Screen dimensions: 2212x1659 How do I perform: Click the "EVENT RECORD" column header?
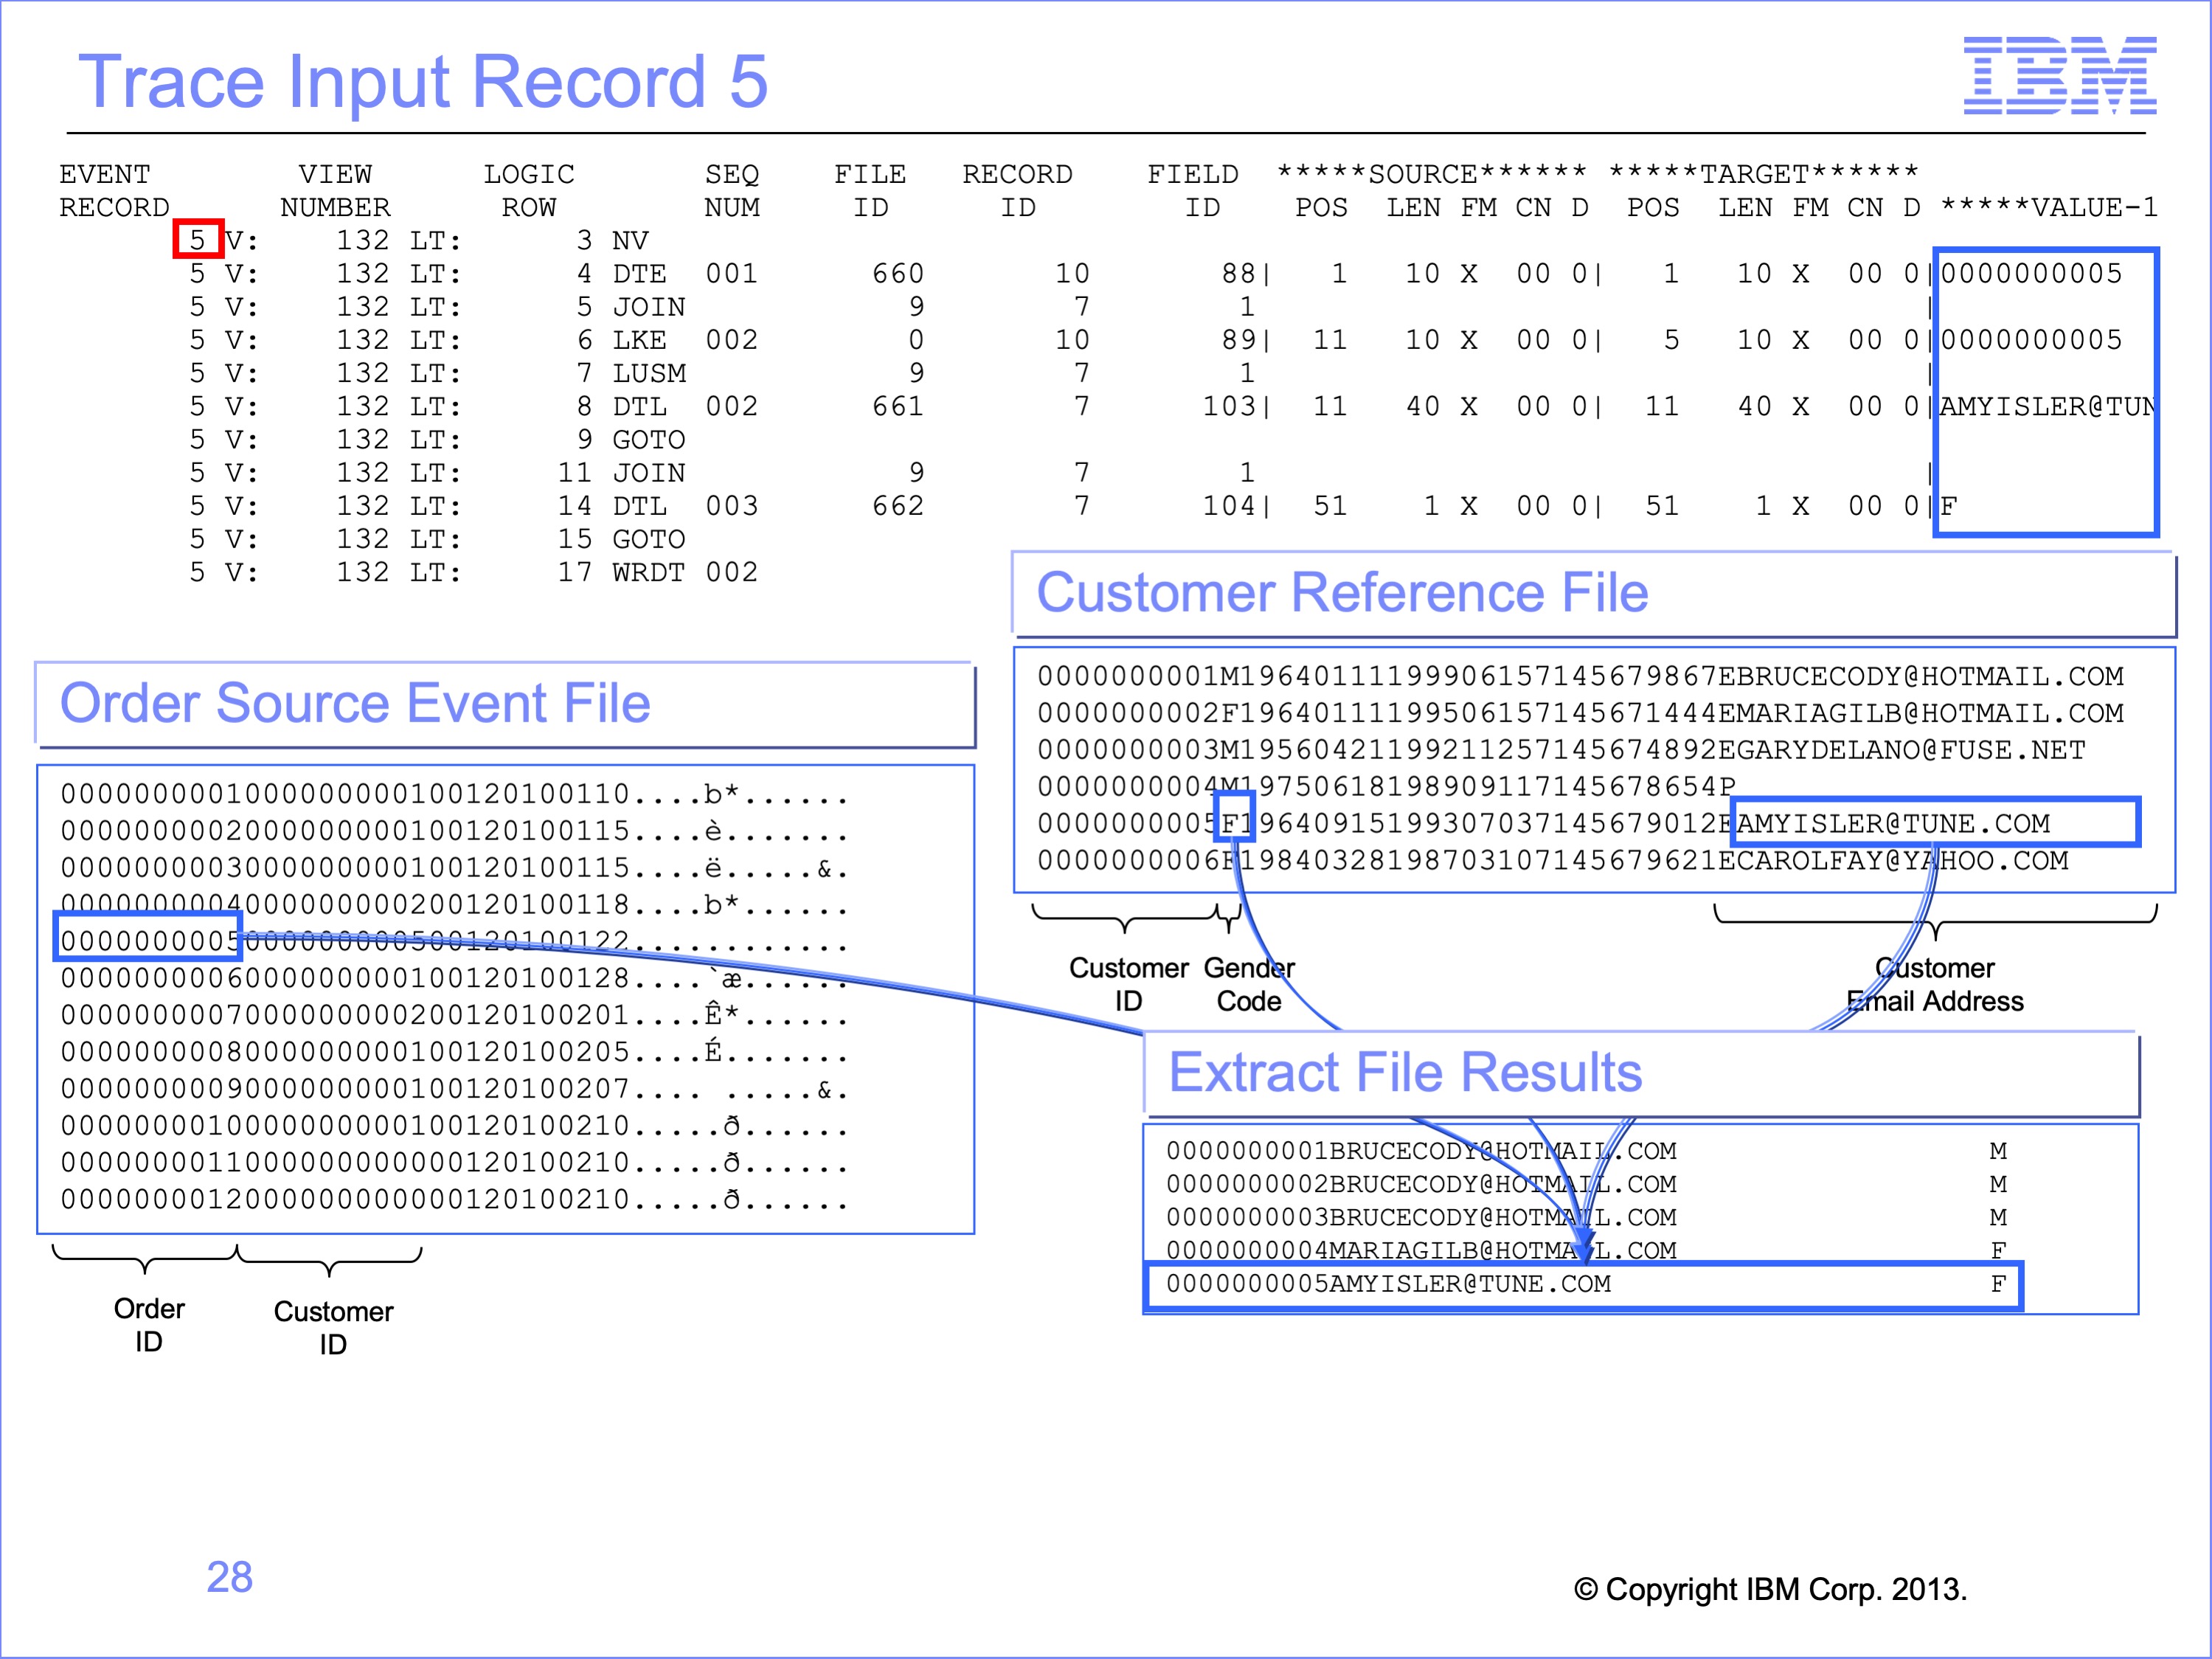tap(114, 191)
